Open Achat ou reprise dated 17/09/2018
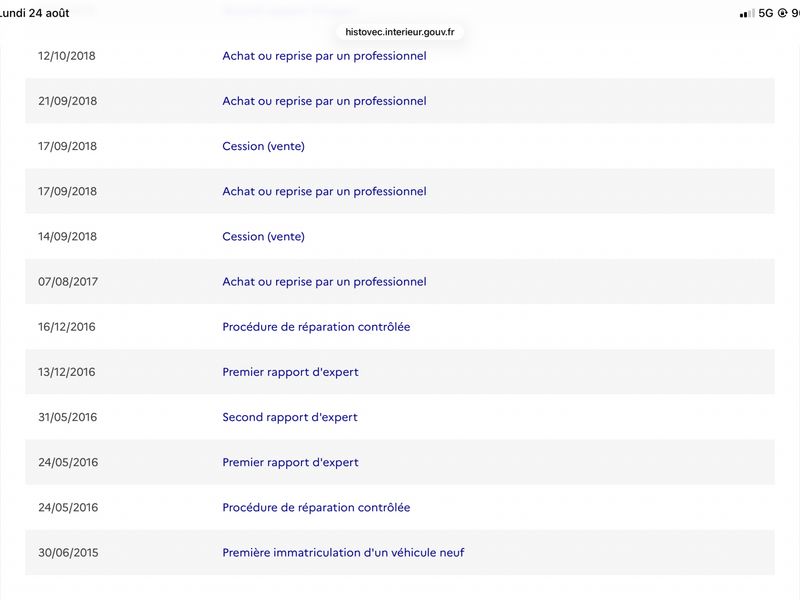Viewport: 800px width, 600px height. [324, 191]
